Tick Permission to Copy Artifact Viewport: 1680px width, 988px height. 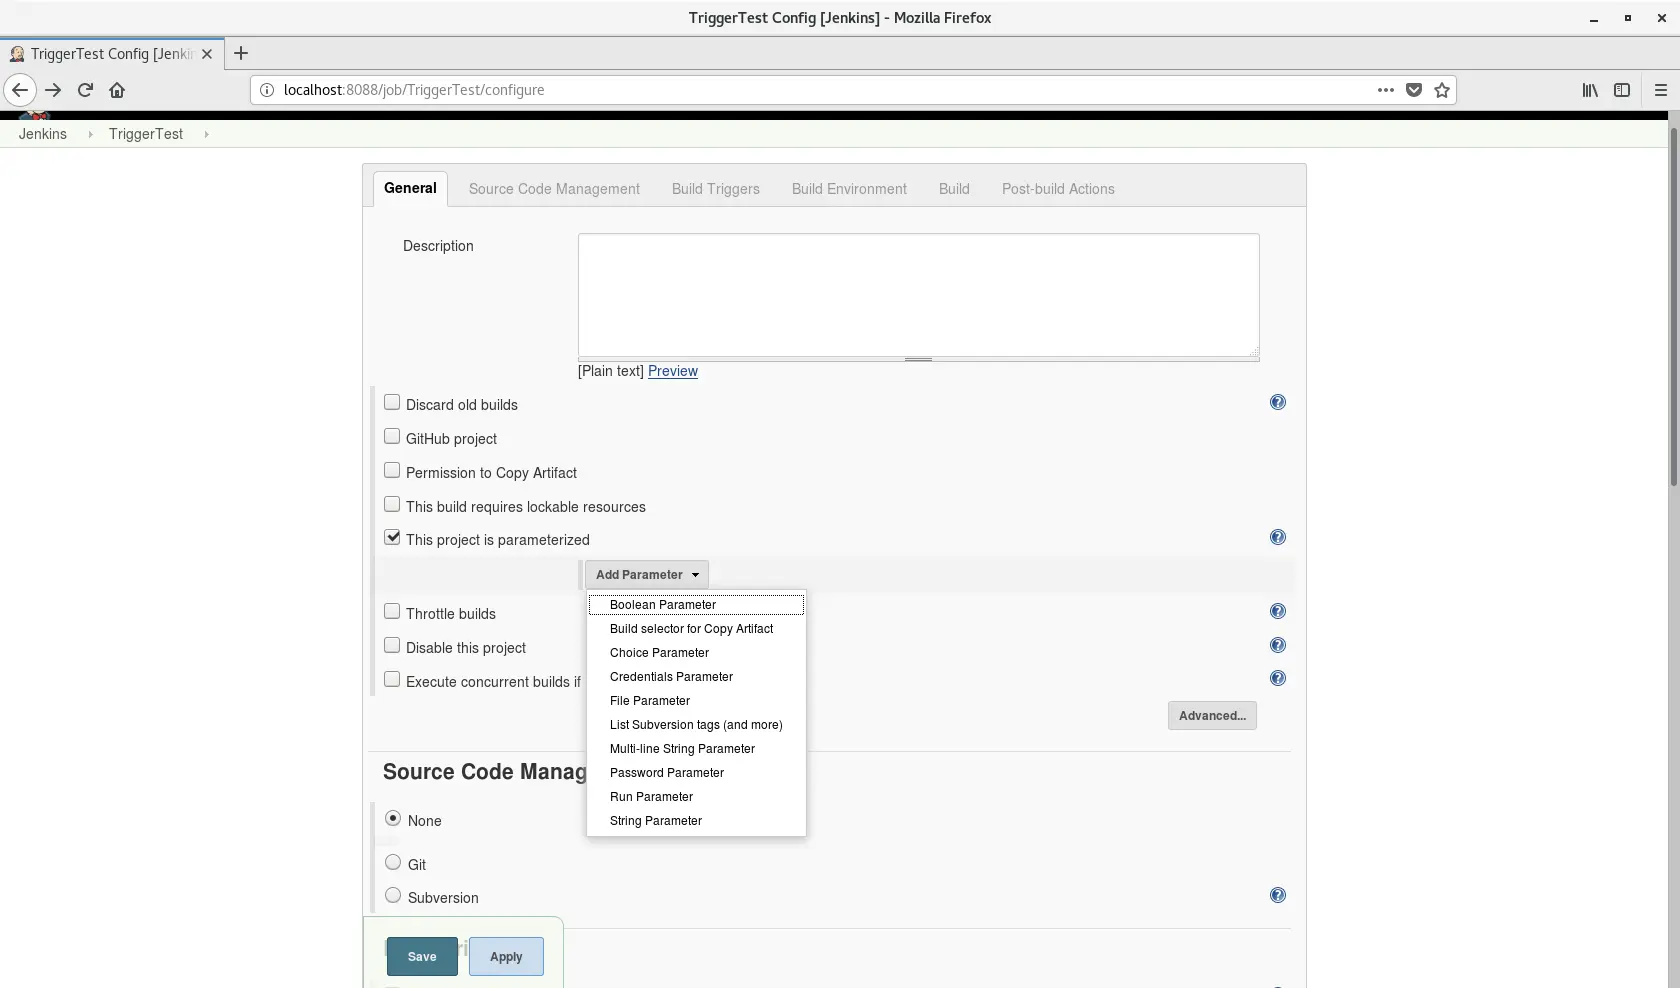point(392,470)
